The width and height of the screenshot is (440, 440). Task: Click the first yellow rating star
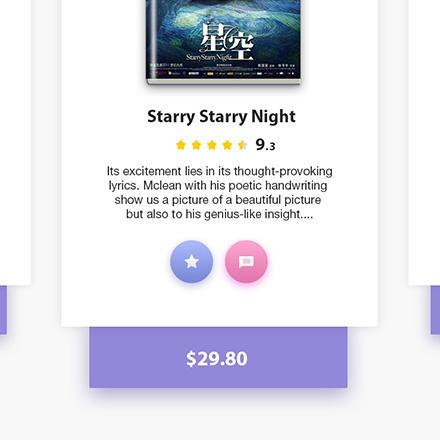click(181, 145)
